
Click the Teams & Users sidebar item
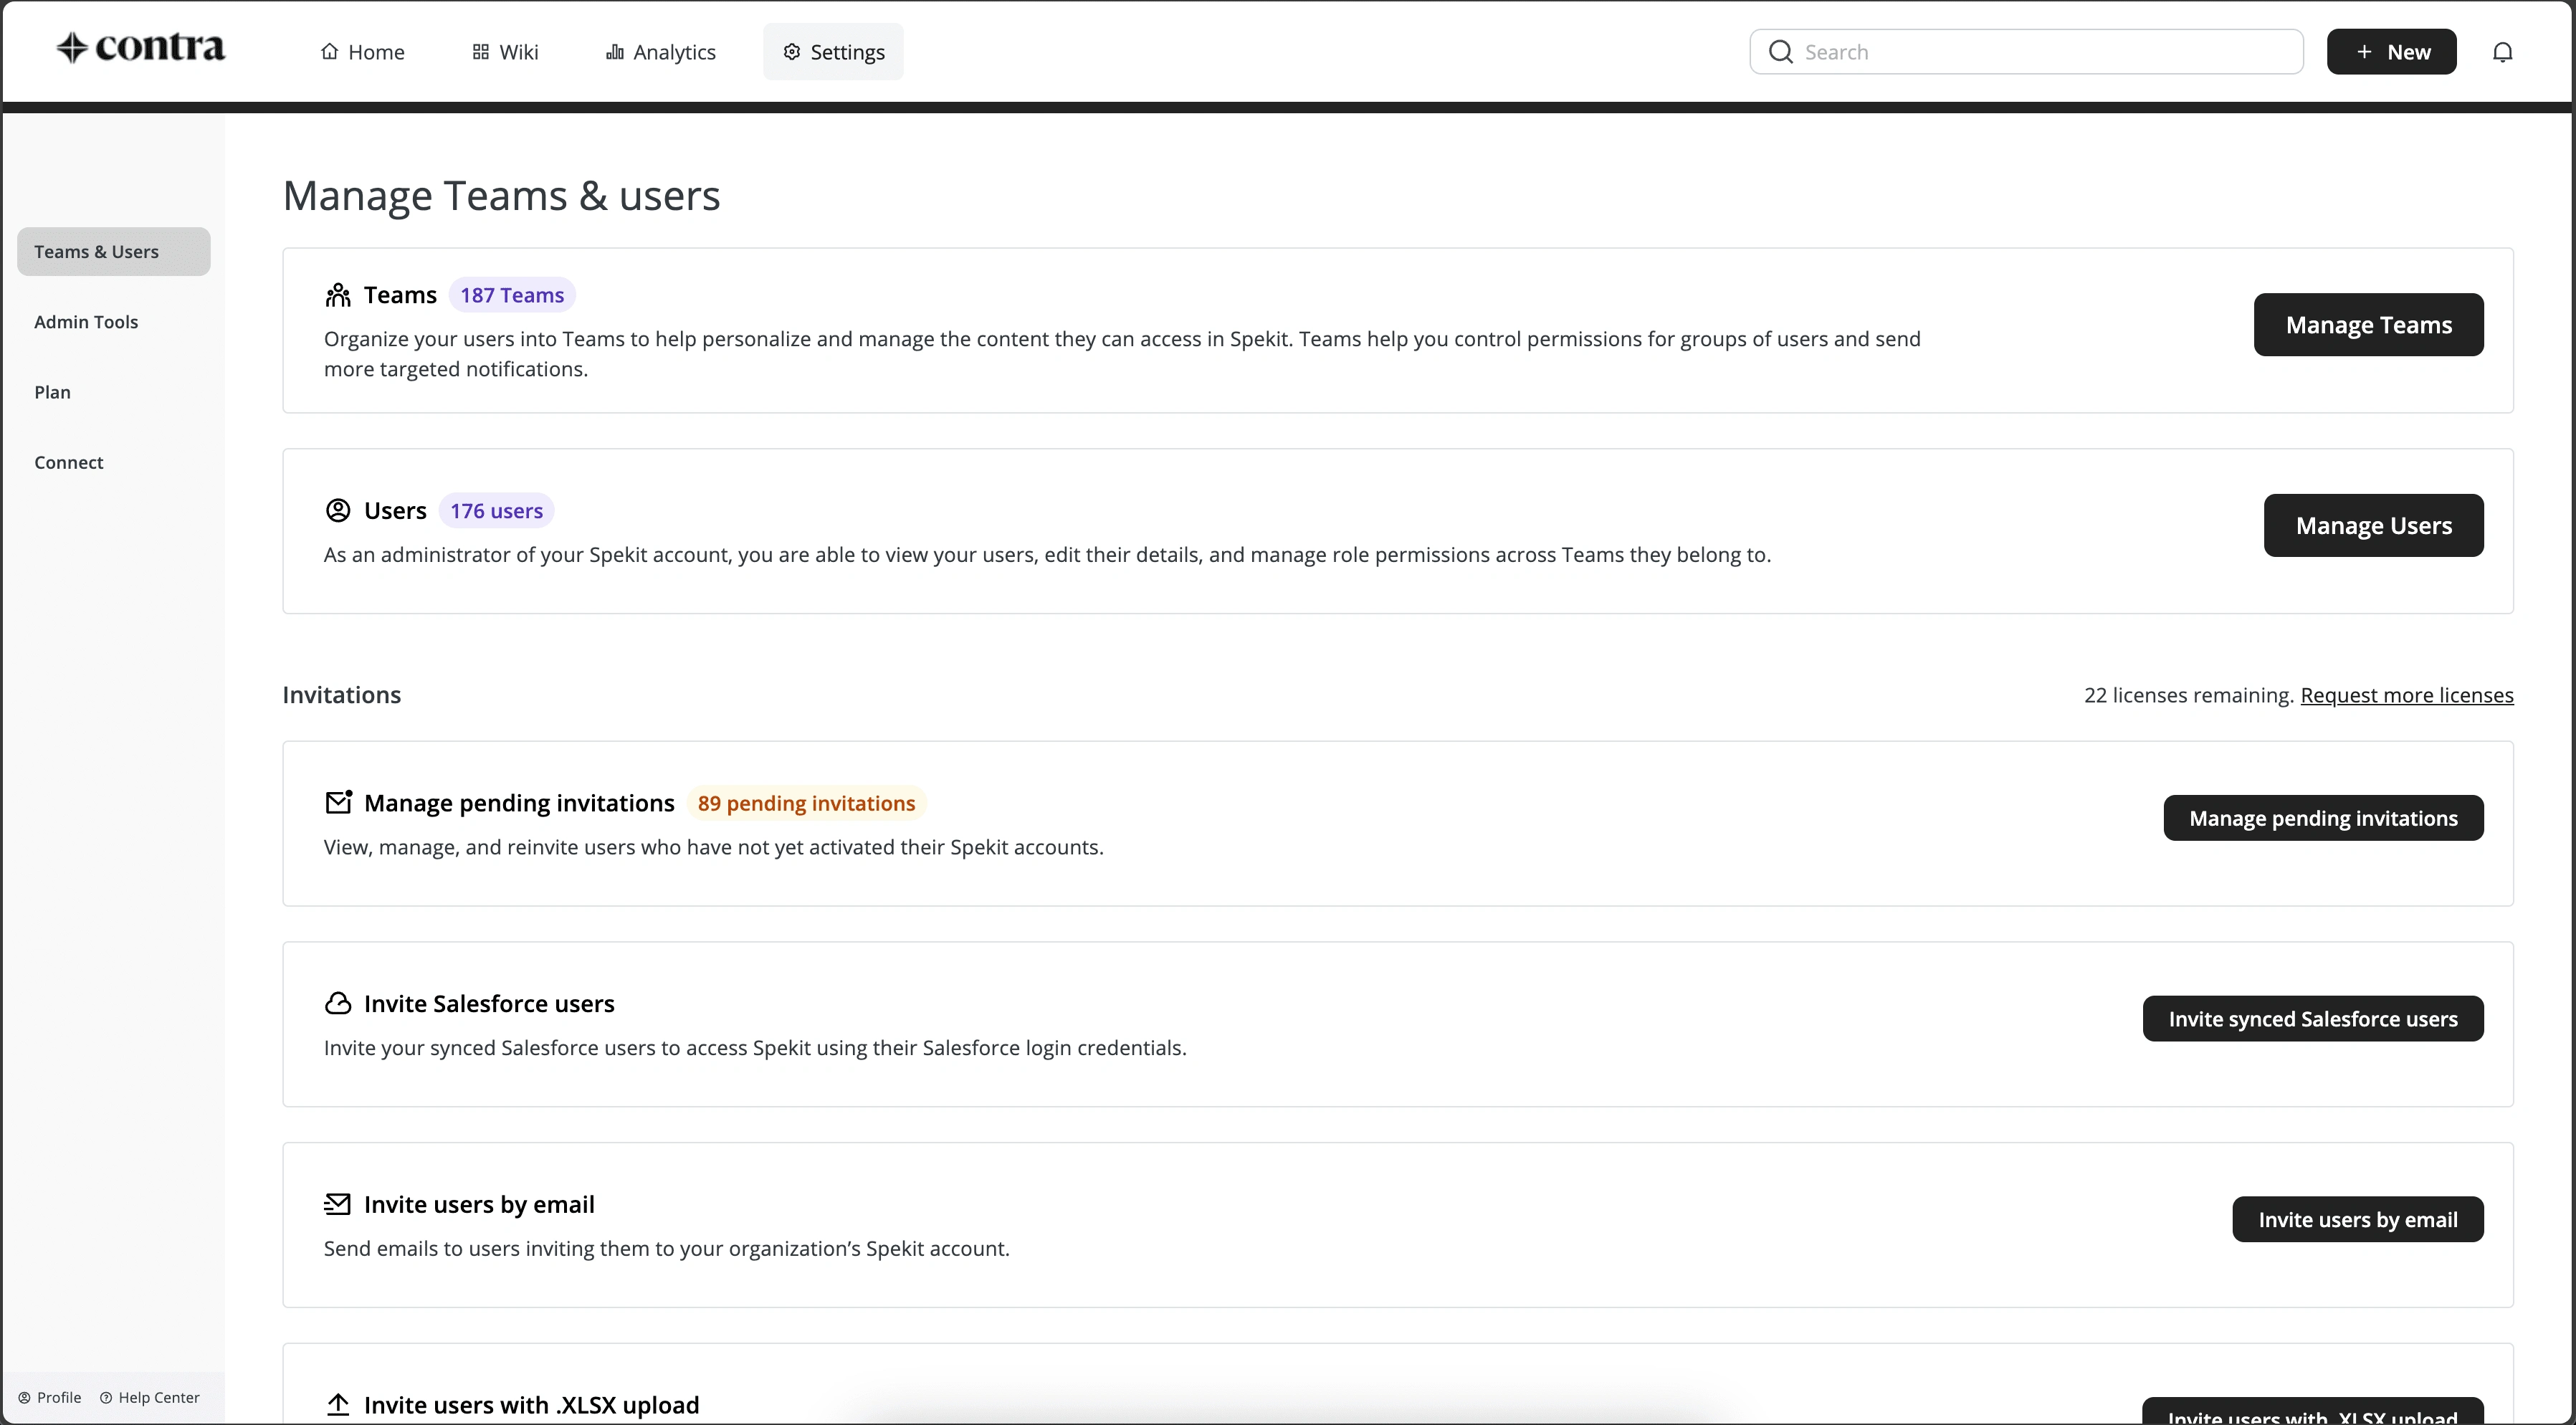coord(113,251)
